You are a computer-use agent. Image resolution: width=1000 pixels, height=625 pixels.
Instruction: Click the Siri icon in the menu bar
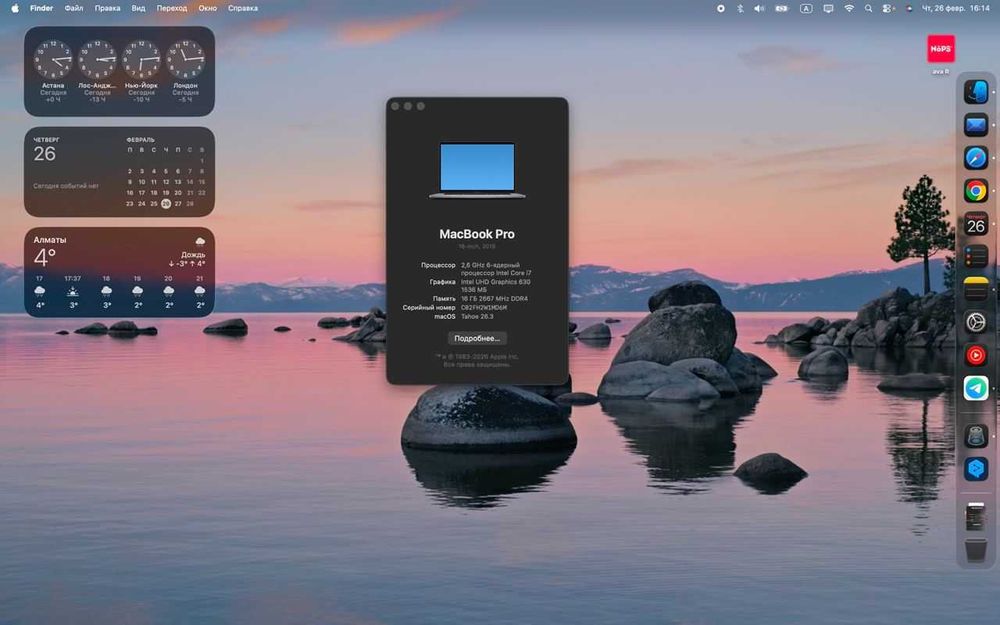pyautogui.click(x=908, y=8)
